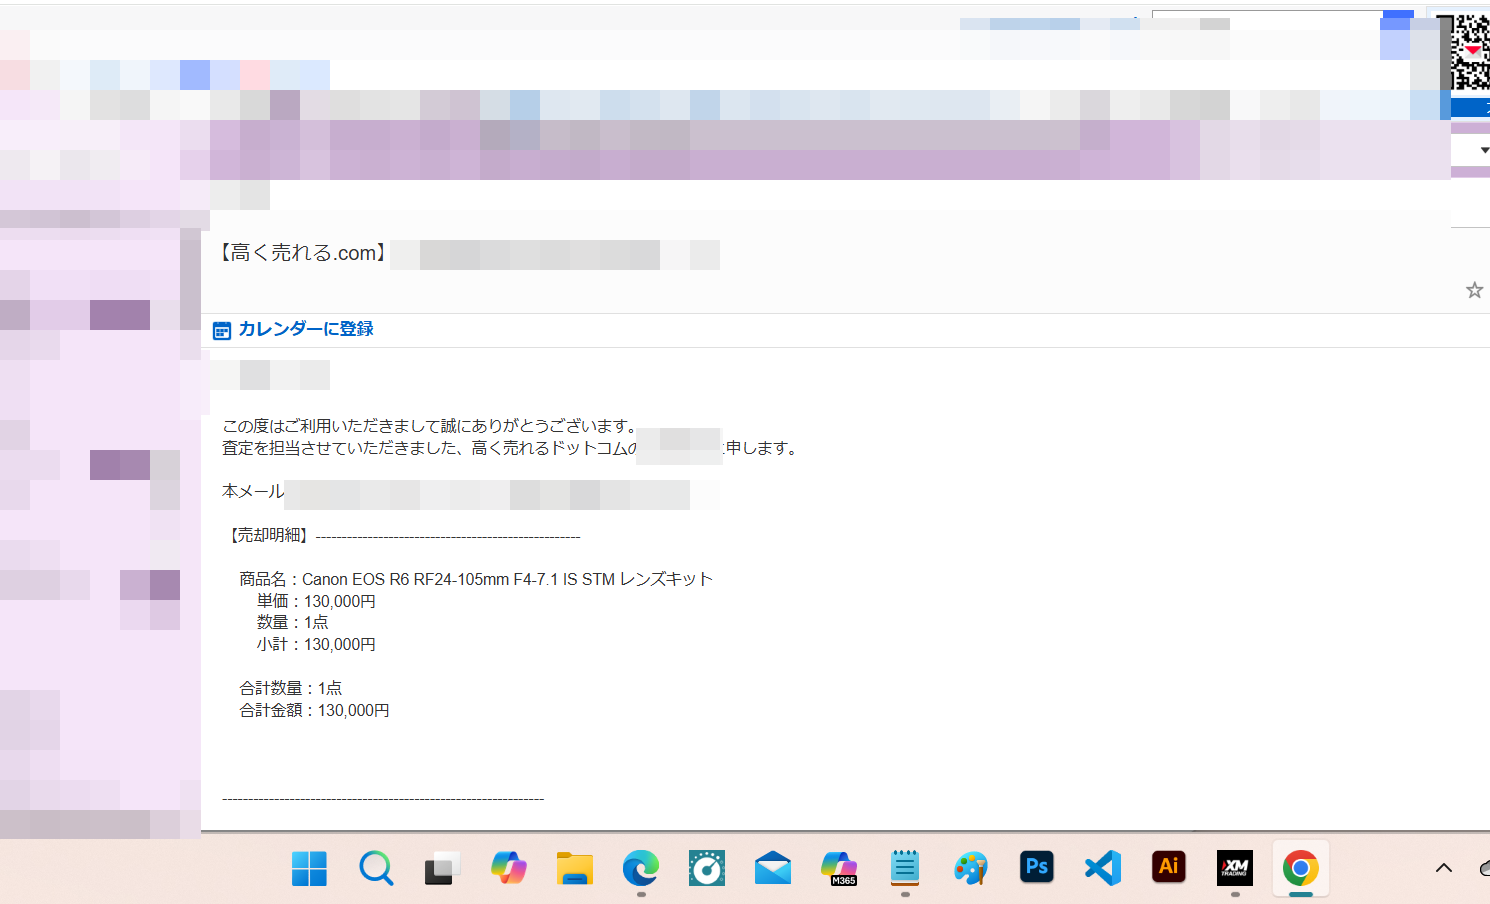Expand hidden system tray icons
The height and width of the screenshot is (904, 1490).
click(1443, 868)
